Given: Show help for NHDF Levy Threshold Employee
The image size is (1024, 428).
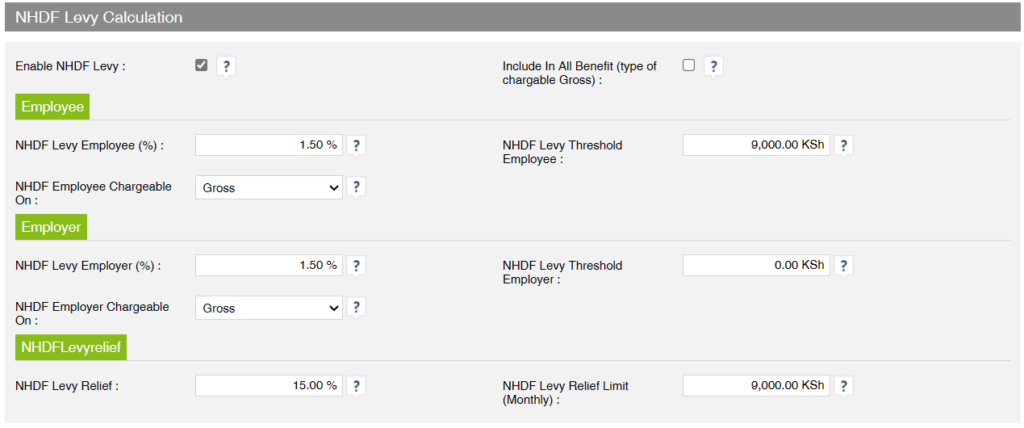Looking at the screenshot, I should pyautogui.click(x=844, y=145).
